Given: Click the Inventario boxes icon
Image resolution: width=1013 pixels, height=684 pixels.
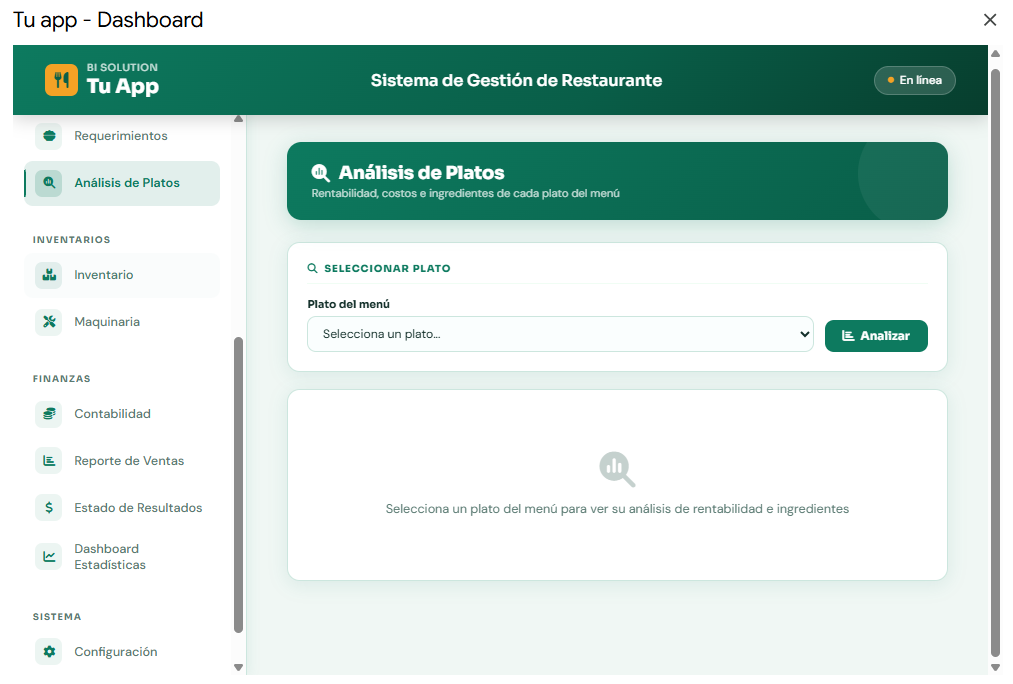Looking at the screenshot, I should (x=49, y=275).
